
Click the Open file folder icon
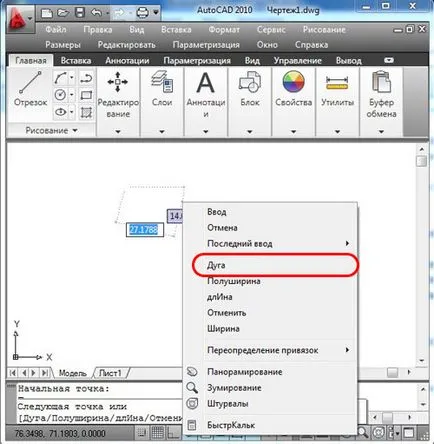pos(63,13)
